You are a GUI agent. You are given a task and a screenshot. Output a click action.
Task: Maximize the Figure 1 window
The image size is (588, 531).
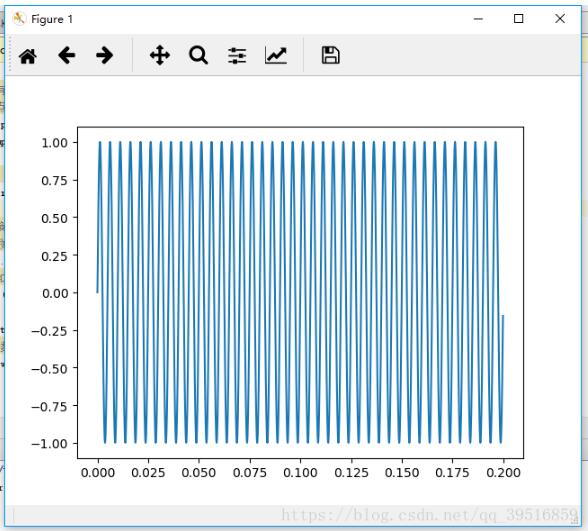tap(519, 18)
